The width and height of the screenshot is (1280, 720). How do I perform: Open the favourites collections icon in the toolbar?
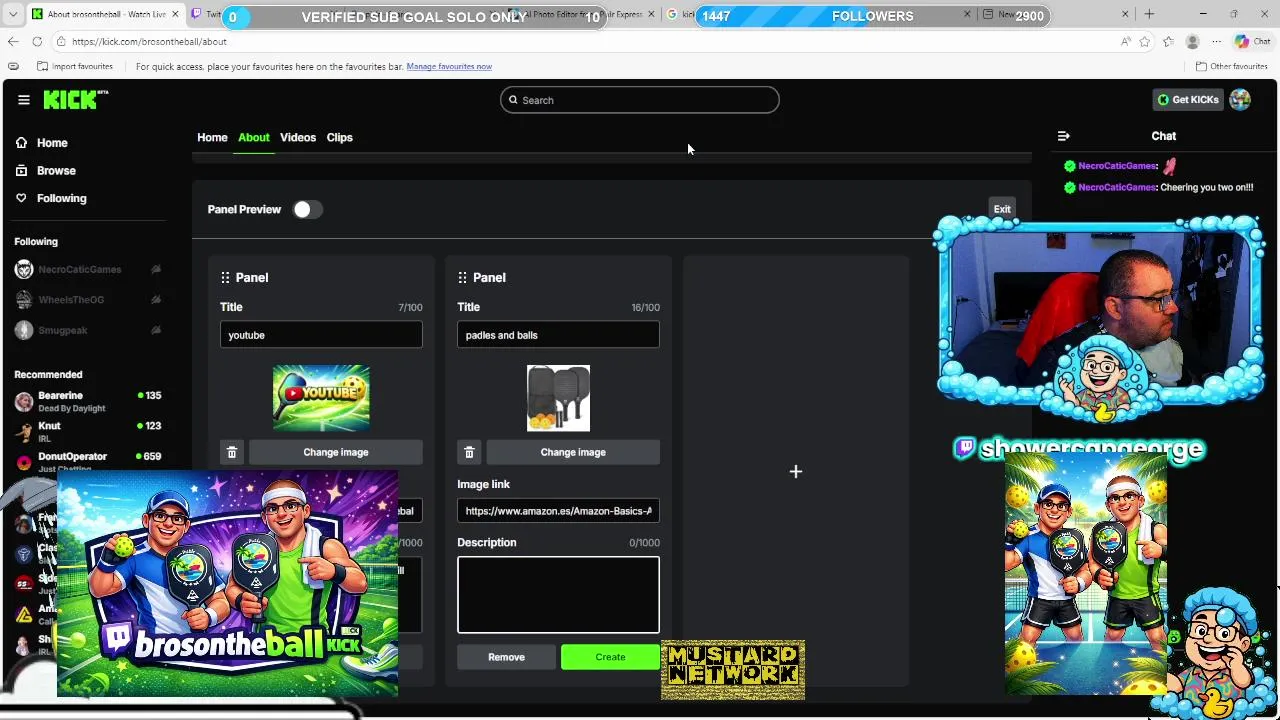pos(1168,41)
